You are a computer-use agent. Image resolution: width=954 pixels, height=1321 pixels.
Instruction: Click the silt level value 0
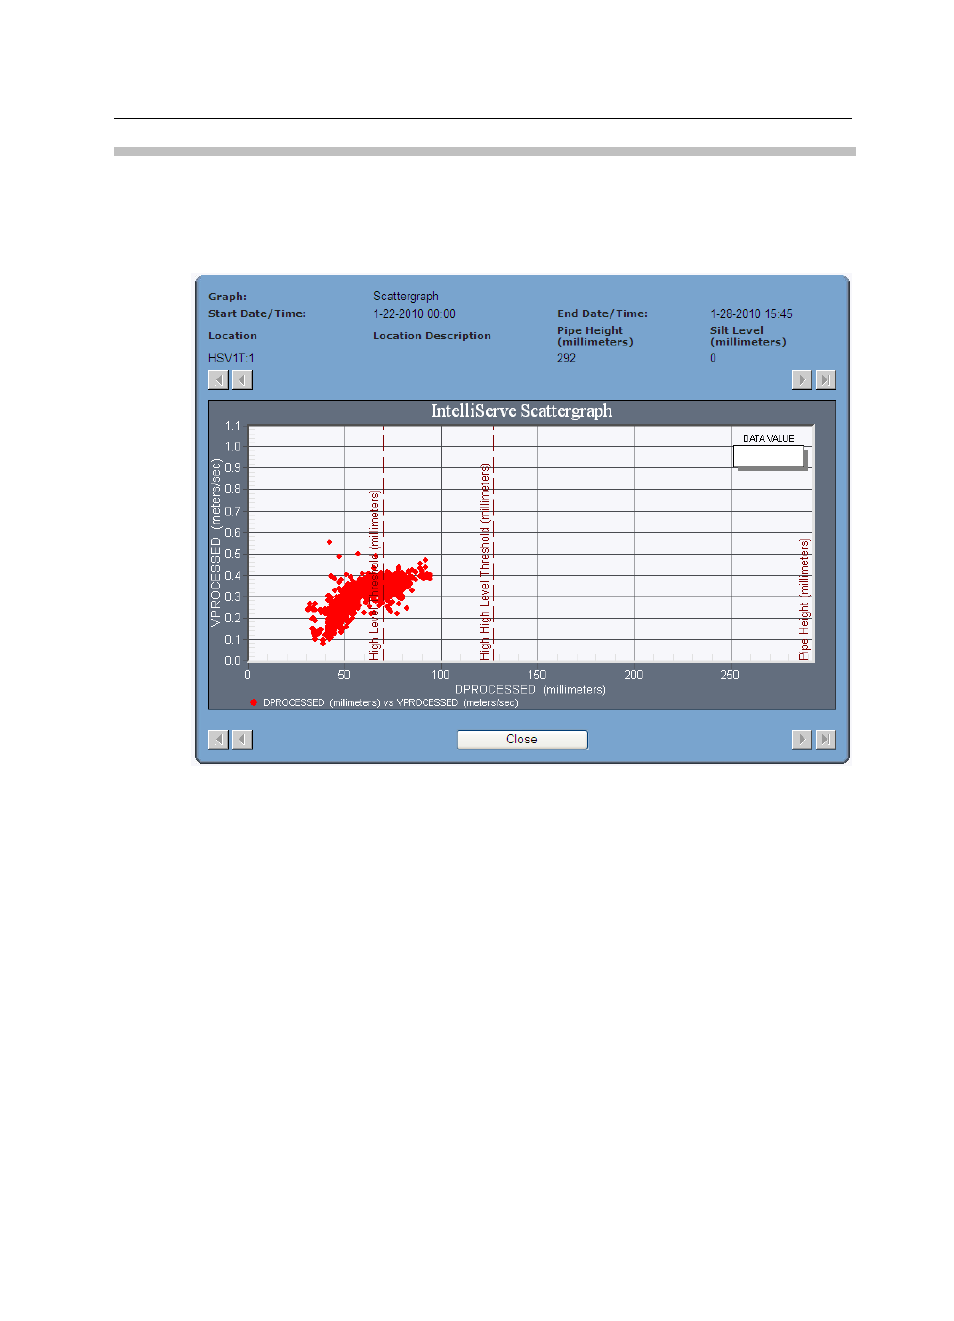coord(713,358)
